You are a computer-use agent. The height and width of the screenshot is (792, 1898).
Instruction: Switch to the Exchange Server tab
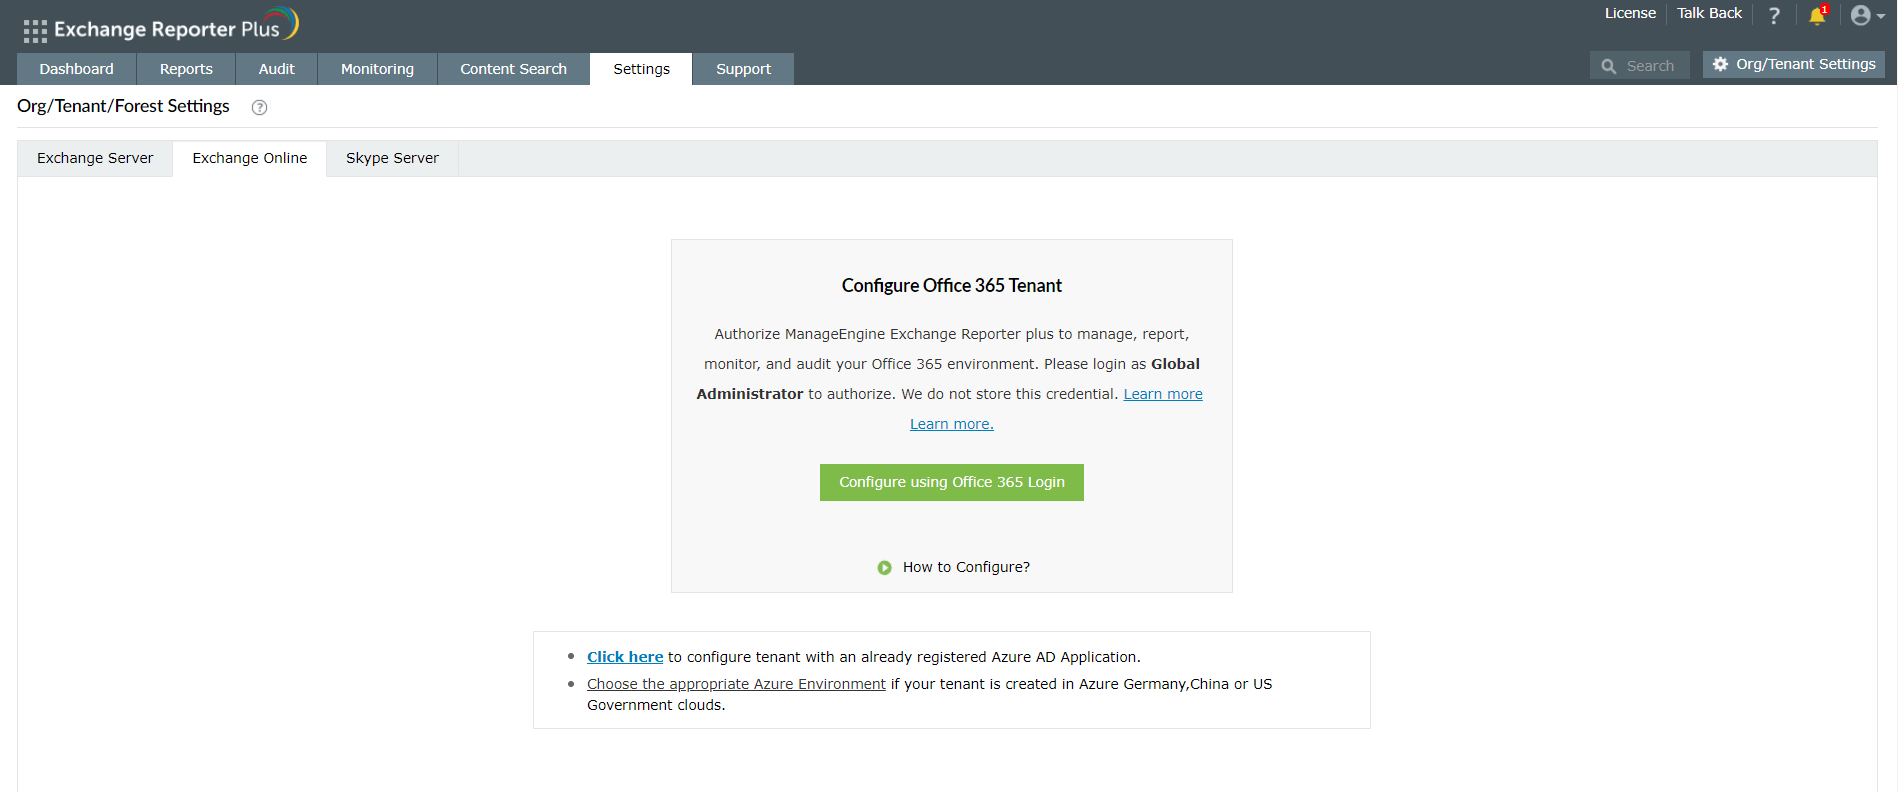click(x=94, y=158)
